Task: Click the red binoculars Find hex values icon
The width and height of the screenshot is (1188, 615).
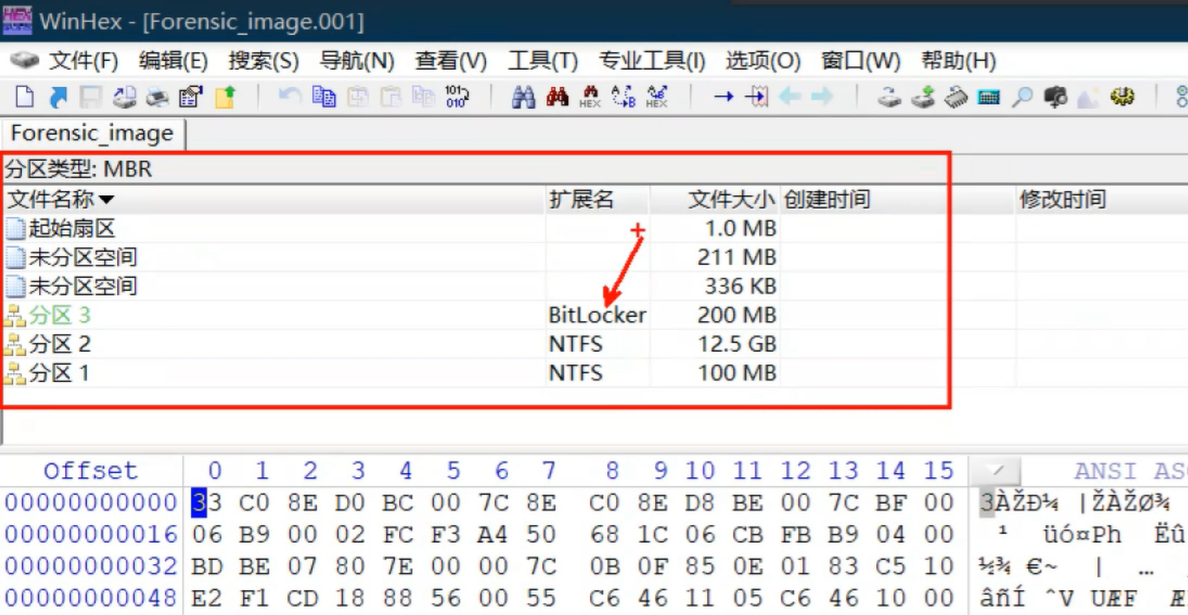Action: [x=557, y=97]
